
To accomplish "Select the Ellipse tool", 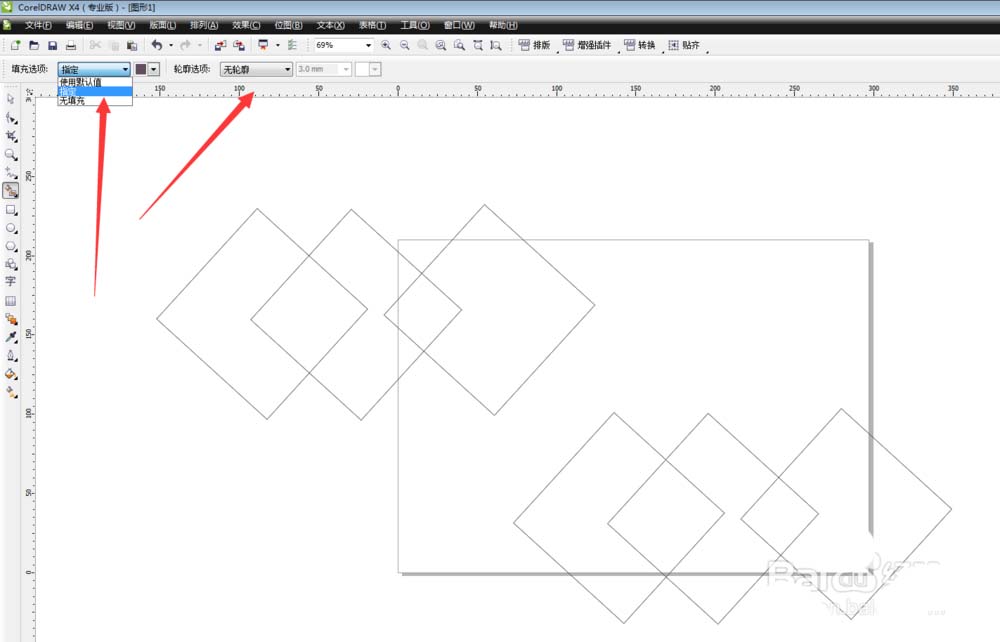I will tap(11, 228).
